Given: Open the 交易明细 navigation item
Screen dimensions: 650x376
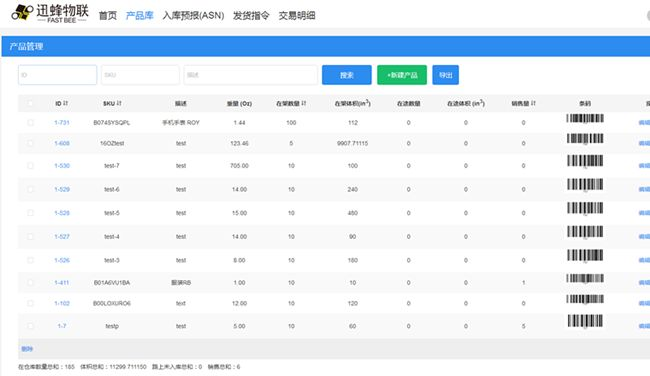Looking at the screenshot, I should 297,16.
